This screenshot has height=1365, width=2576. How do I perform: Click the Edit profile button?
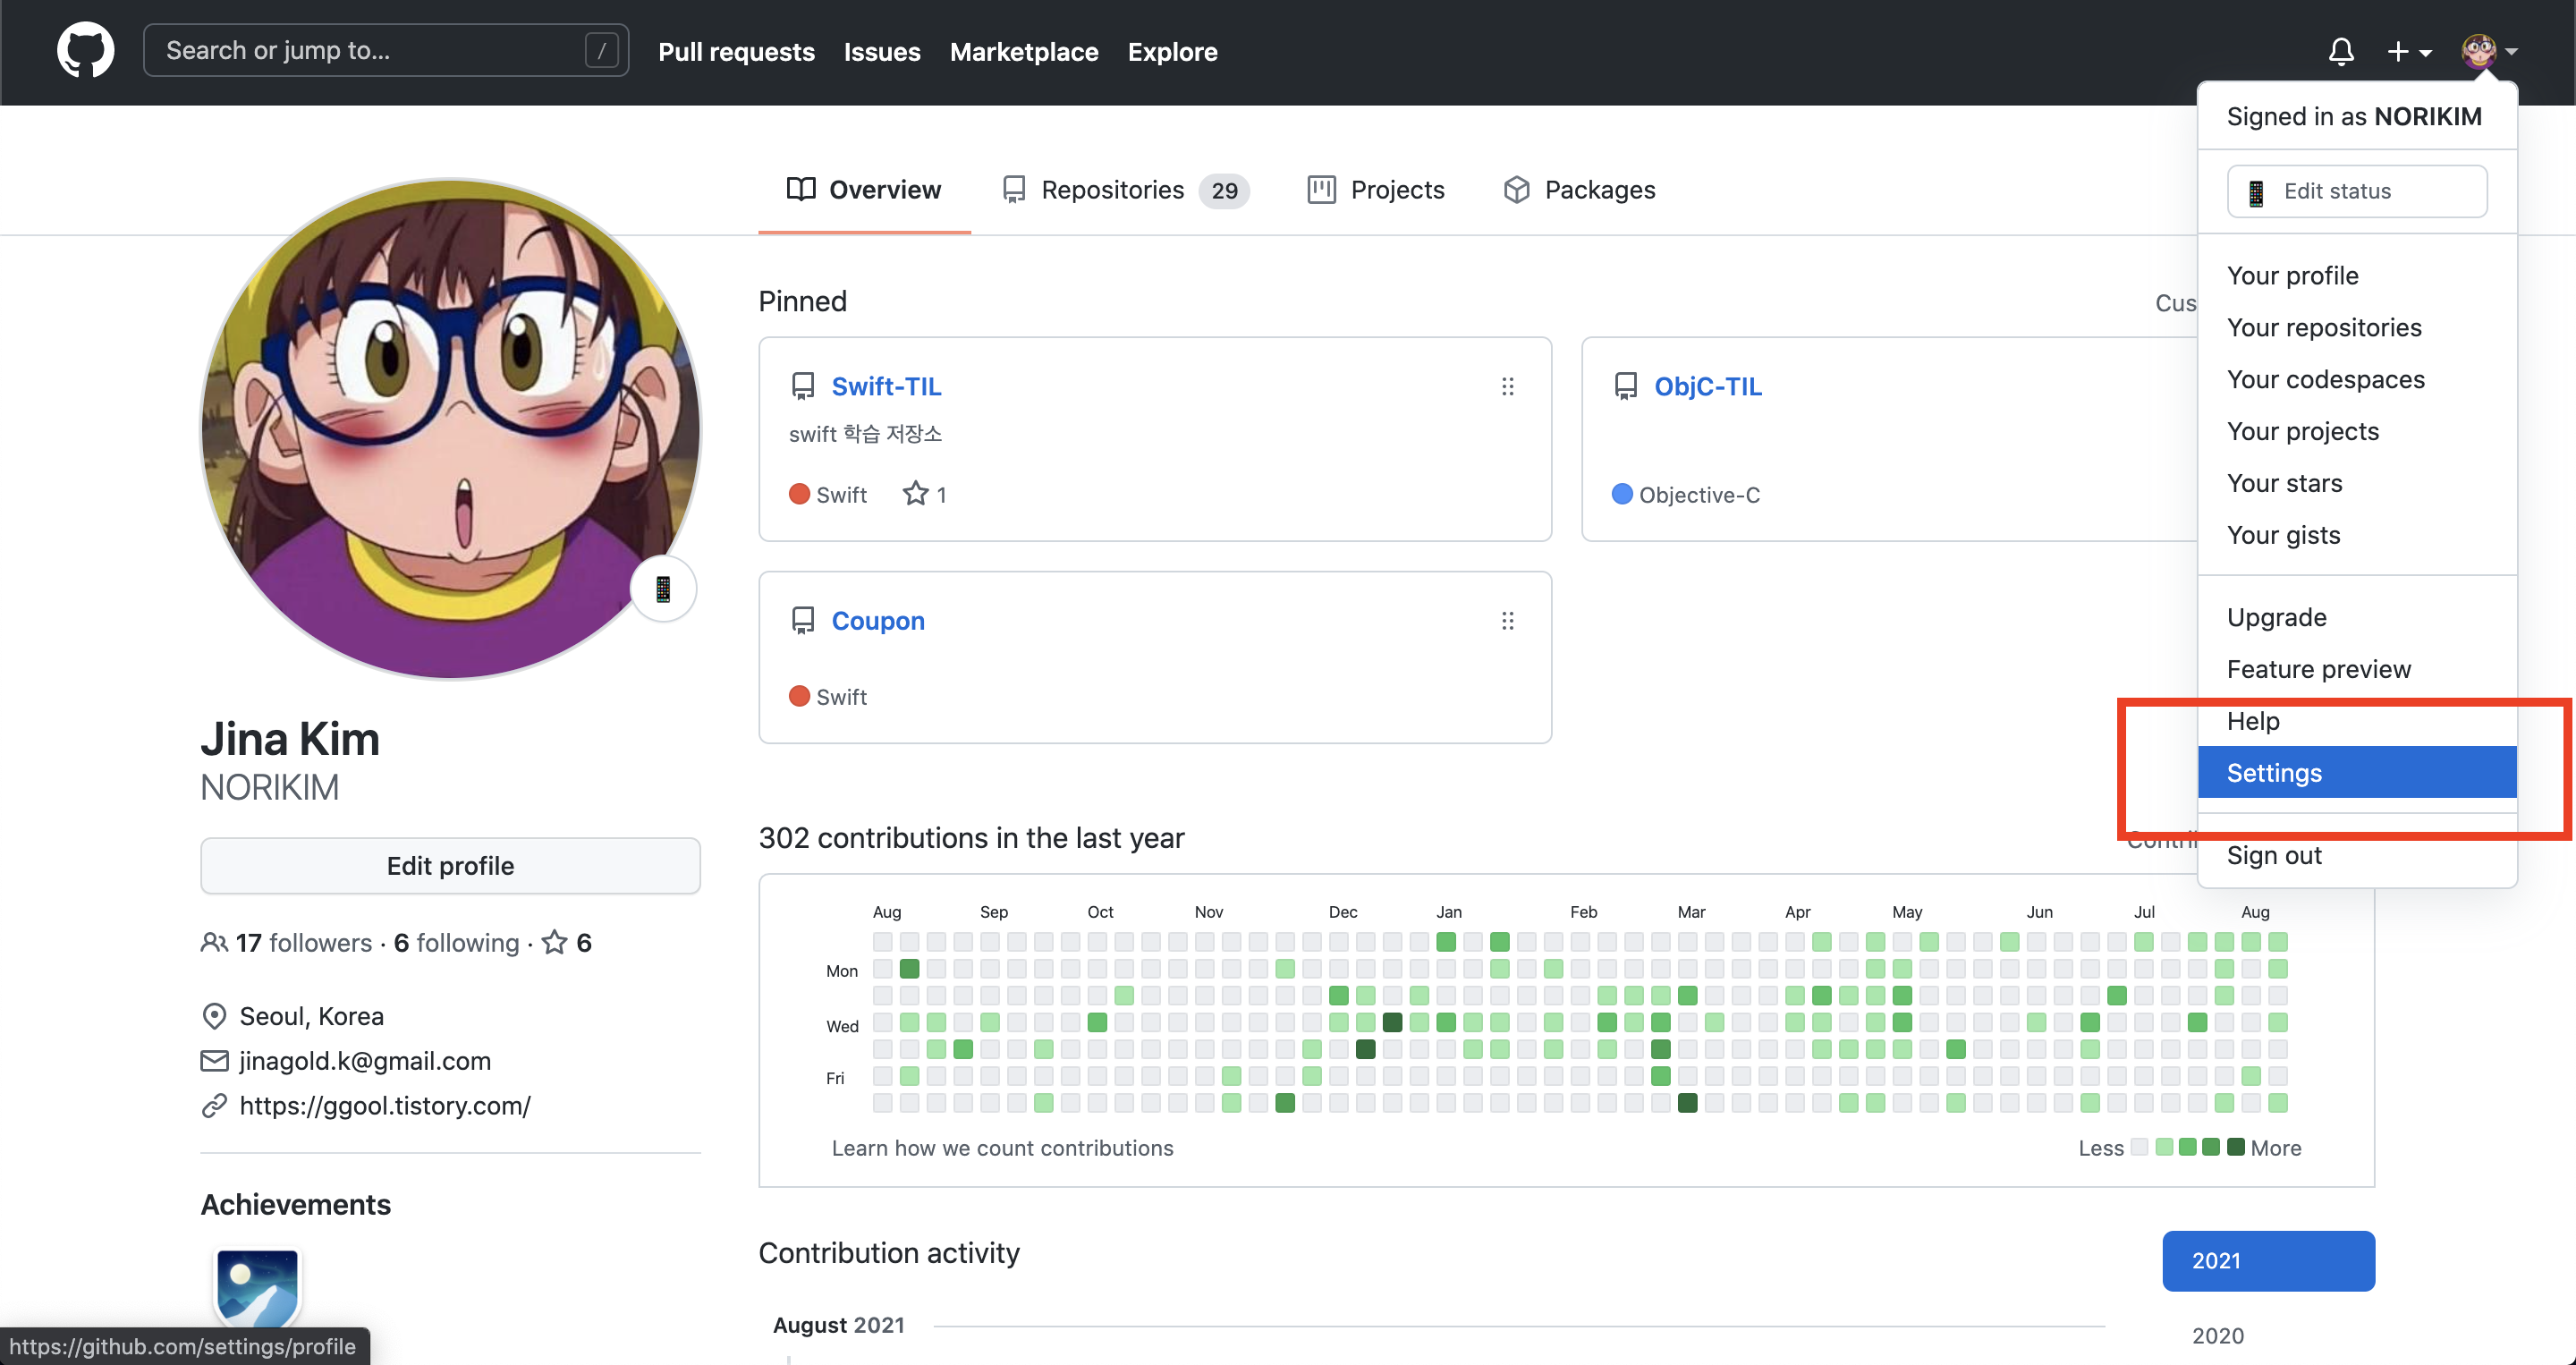[450, 866]
